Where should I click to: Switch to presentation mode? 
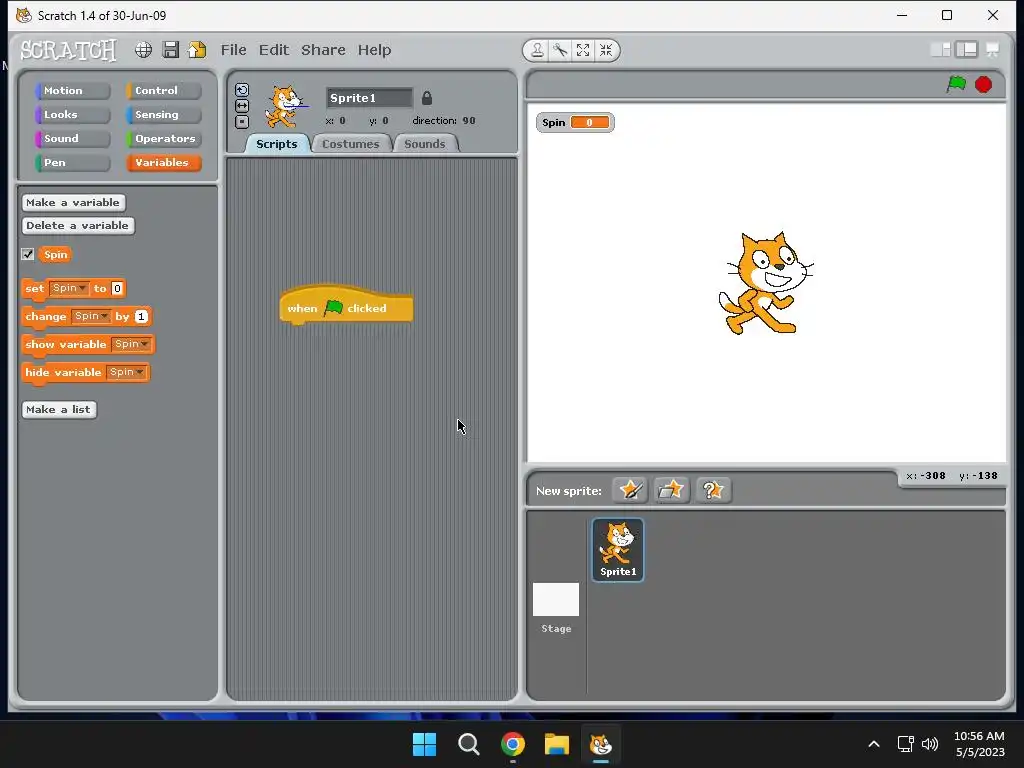[993, 50]
